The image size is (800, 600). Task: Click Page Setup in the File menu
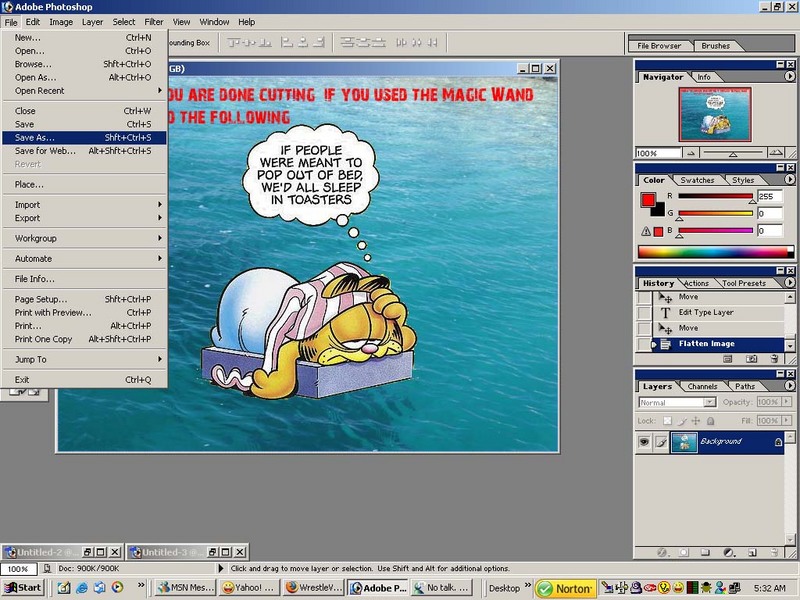84,299
